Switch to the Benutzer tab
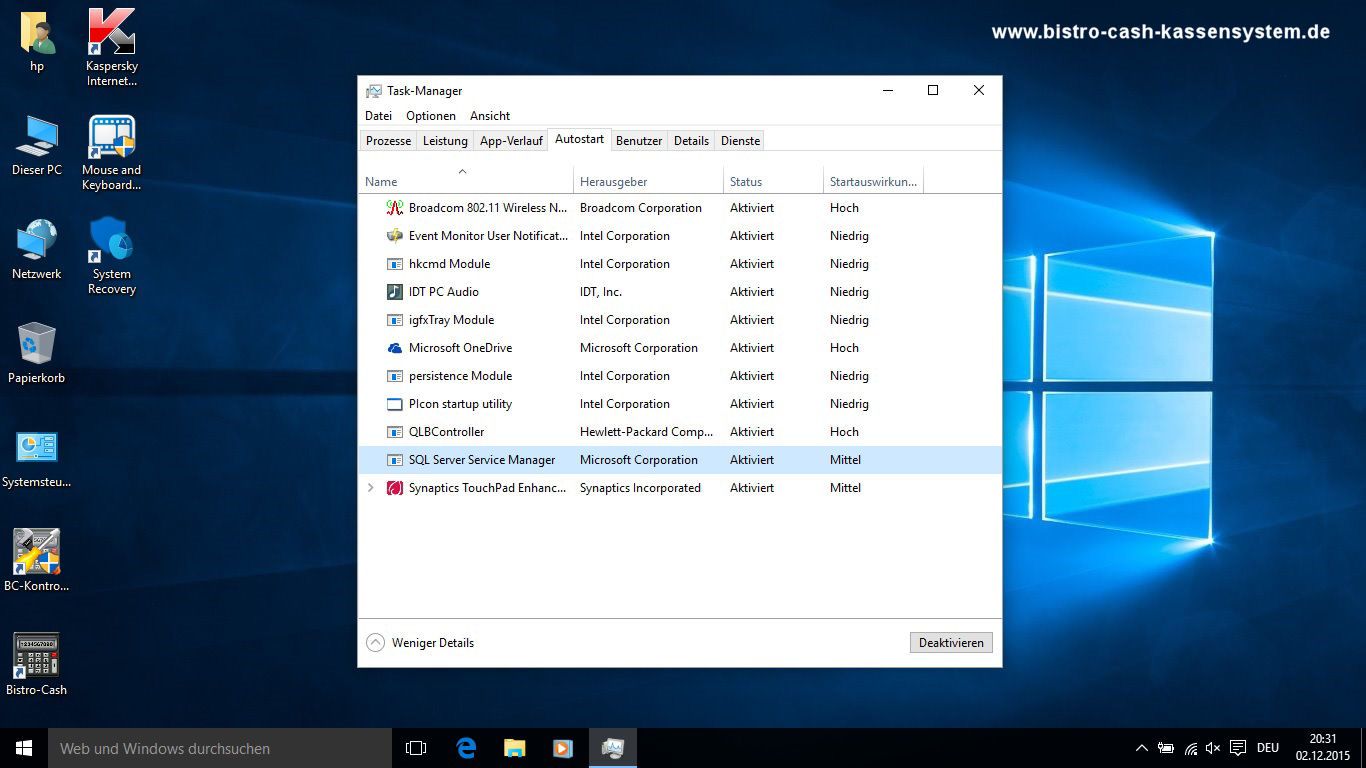Viewport: 1366px width, 768px height. pos(639,141)
